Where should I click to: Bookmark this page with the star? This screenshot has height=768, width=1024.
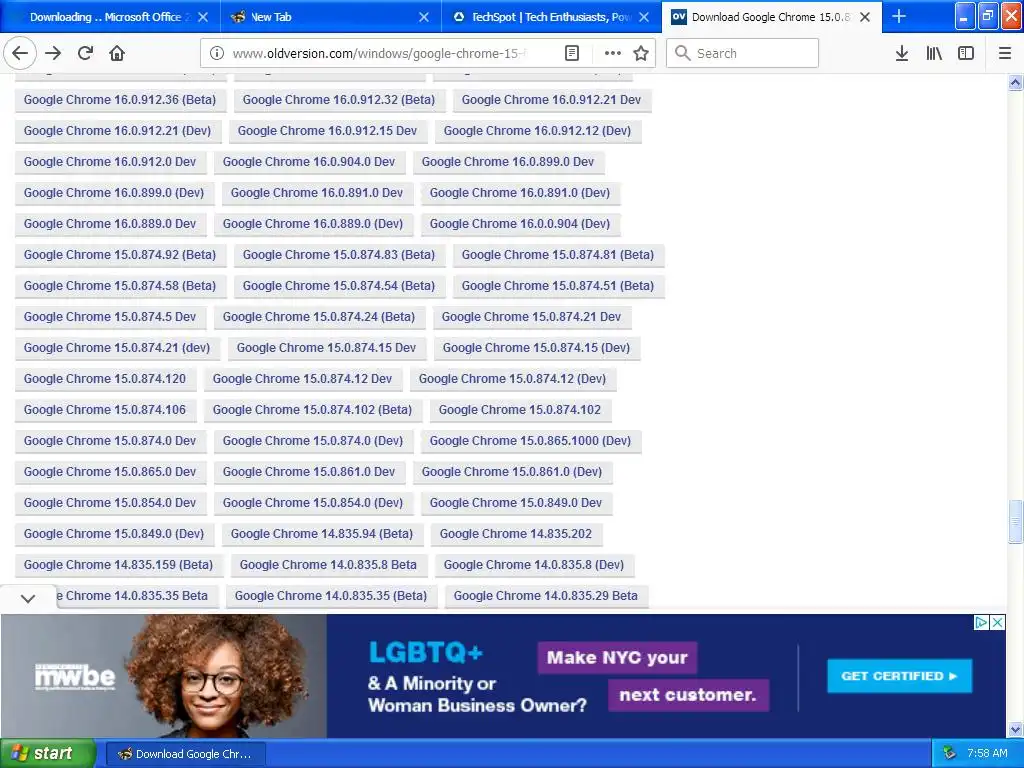click(x=641, y=54)
